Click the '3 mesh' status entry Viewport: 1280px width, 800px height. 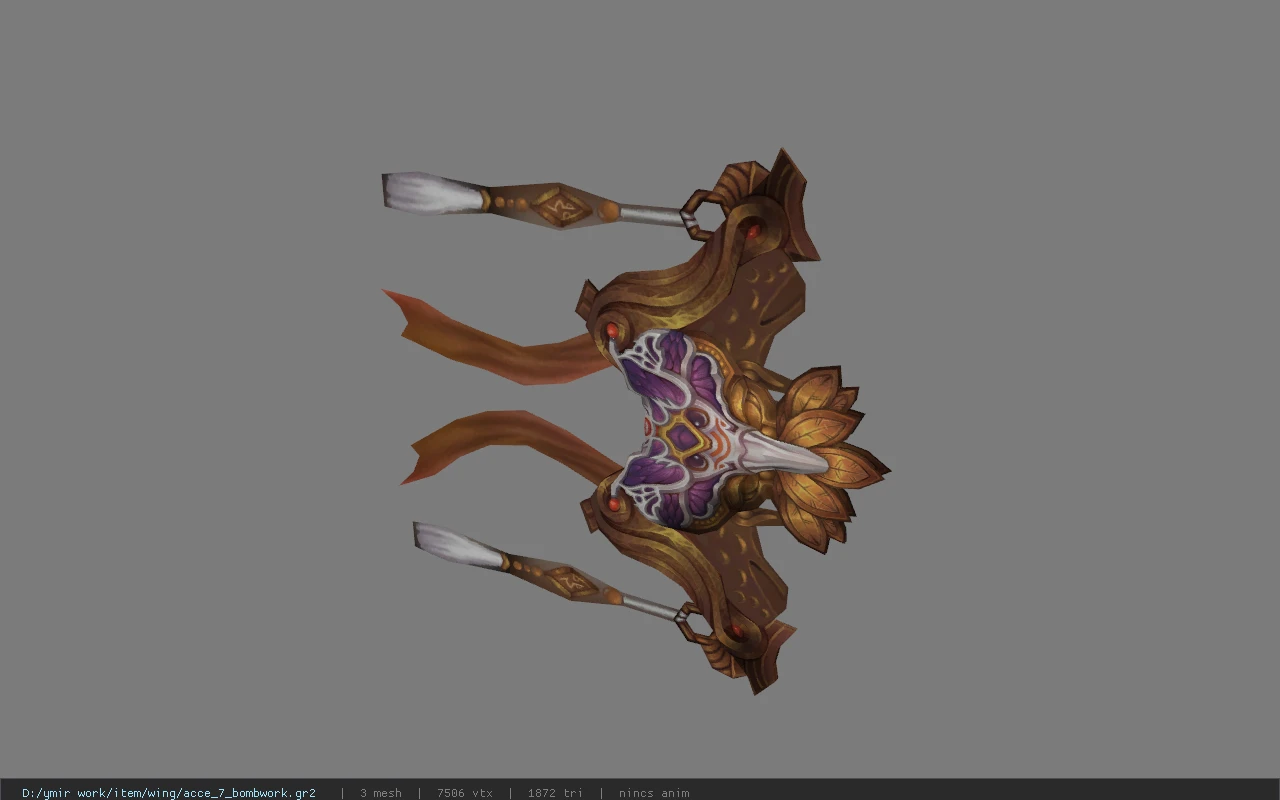pos(381,793)
